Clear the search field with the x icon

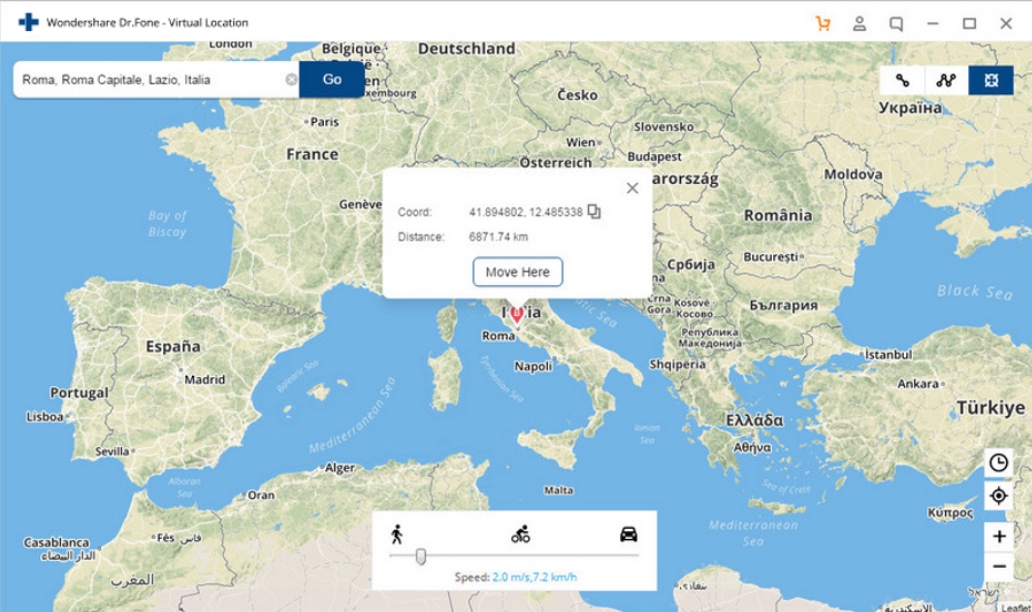(x=291, y=80)
